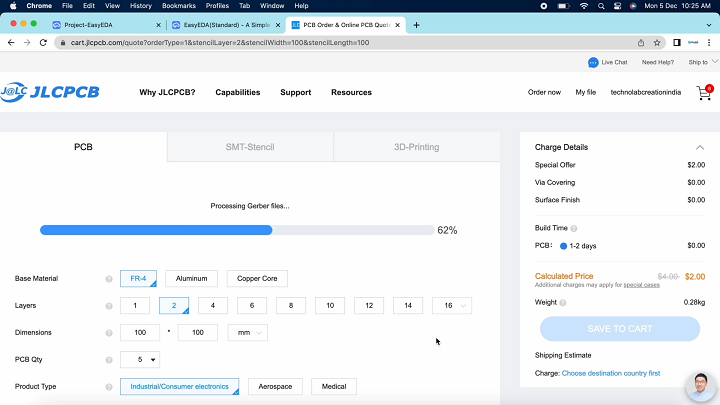Click Choose destination country first link
Screen dimensions: 720x405
[x=611, y=373]
